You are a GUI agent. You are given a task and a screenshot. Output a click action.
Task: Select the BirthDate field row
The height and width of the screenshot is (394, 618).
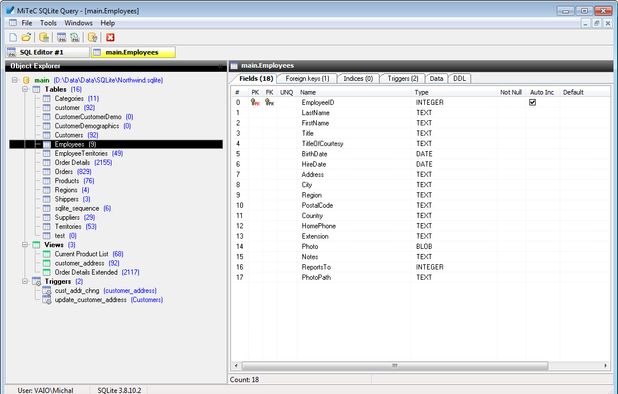click(x=420, y=154)
